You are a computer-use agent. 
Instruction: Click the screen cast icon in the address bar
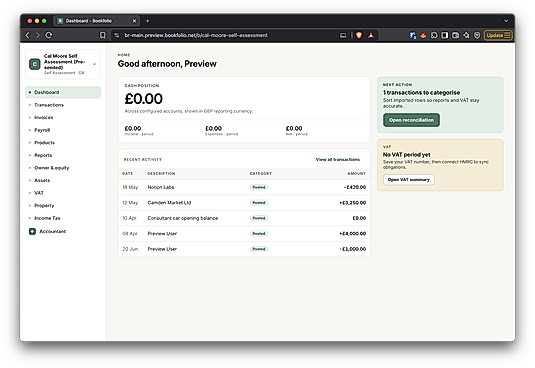click(343, 35)
